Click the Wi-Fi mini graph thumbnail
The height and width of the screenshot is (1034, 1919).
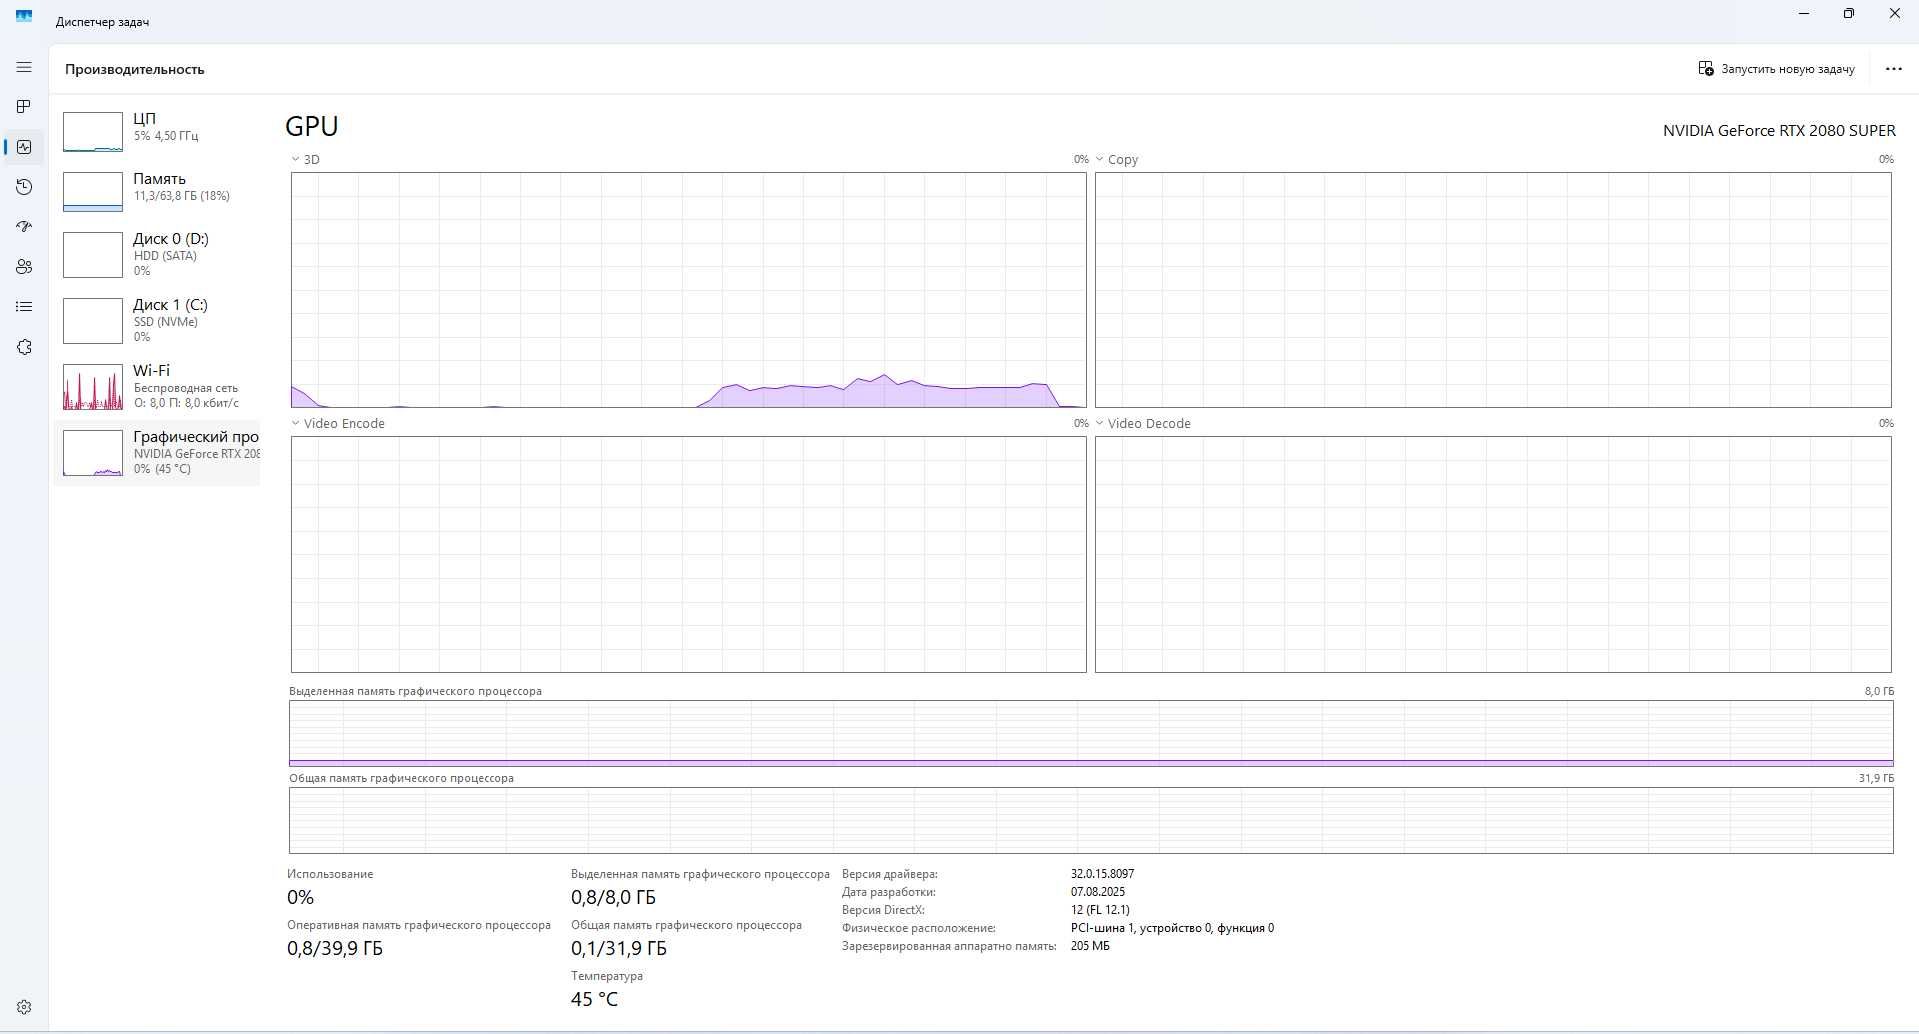click(x=93, y=387)
